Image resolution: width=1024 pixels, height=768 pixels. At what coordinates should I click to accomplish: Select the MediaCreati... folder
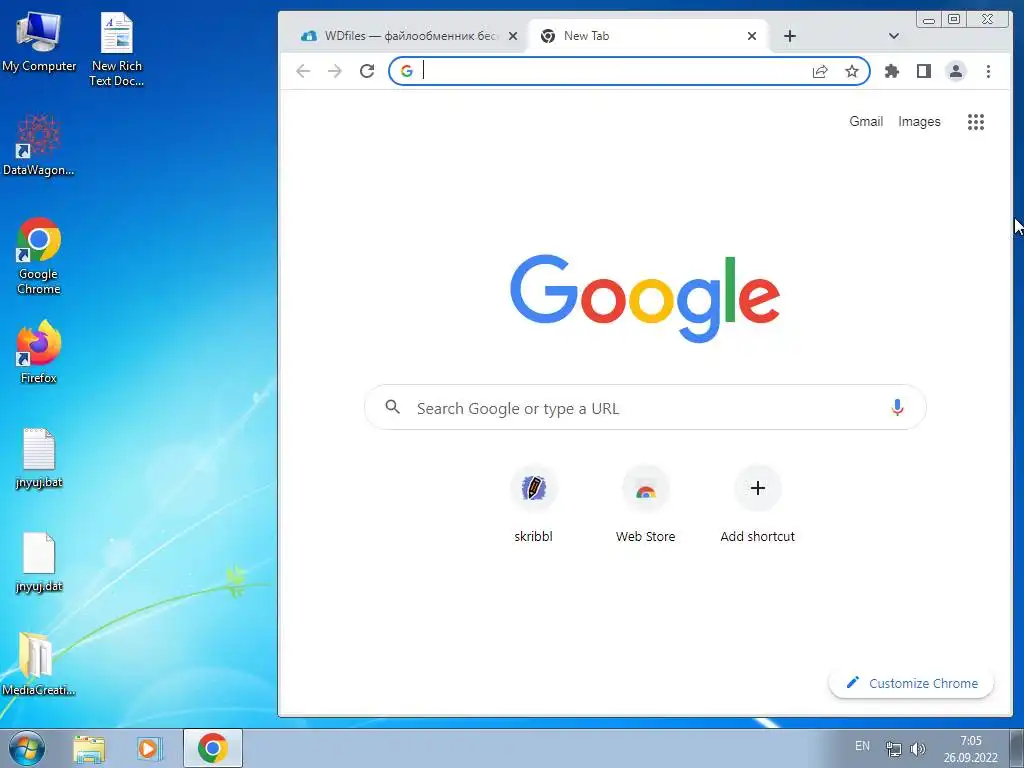coord(39,664)
